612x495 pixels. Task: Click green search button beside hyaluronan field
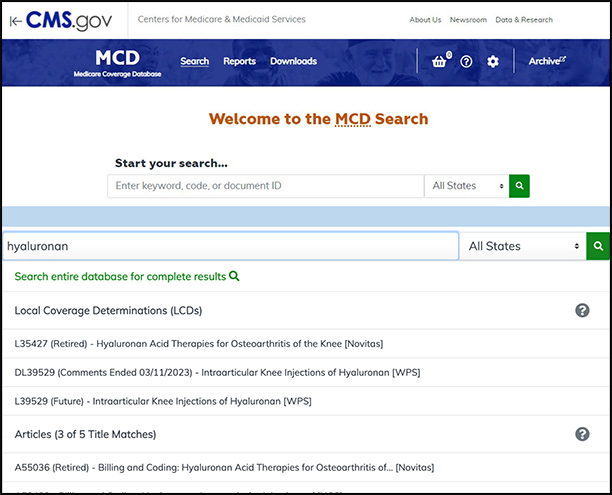pos(598,246)
